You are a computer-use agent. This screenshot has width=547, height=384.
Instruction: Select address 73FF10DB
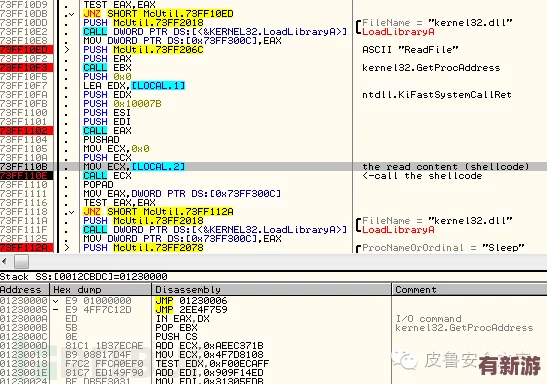click(24, 14)
